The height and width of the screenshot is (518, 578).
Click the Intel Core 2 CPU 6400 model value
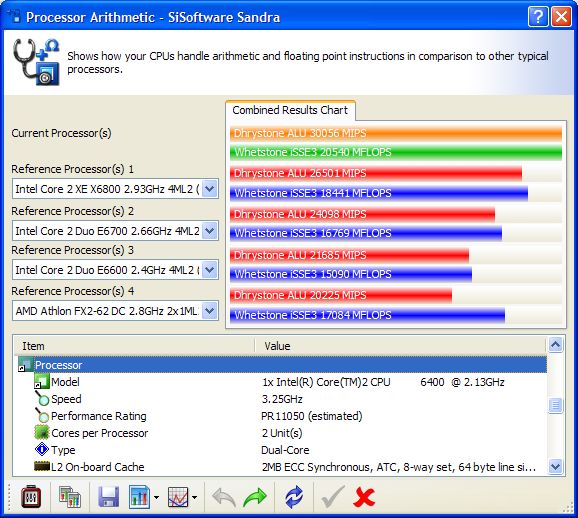click(x=383, y=382)
